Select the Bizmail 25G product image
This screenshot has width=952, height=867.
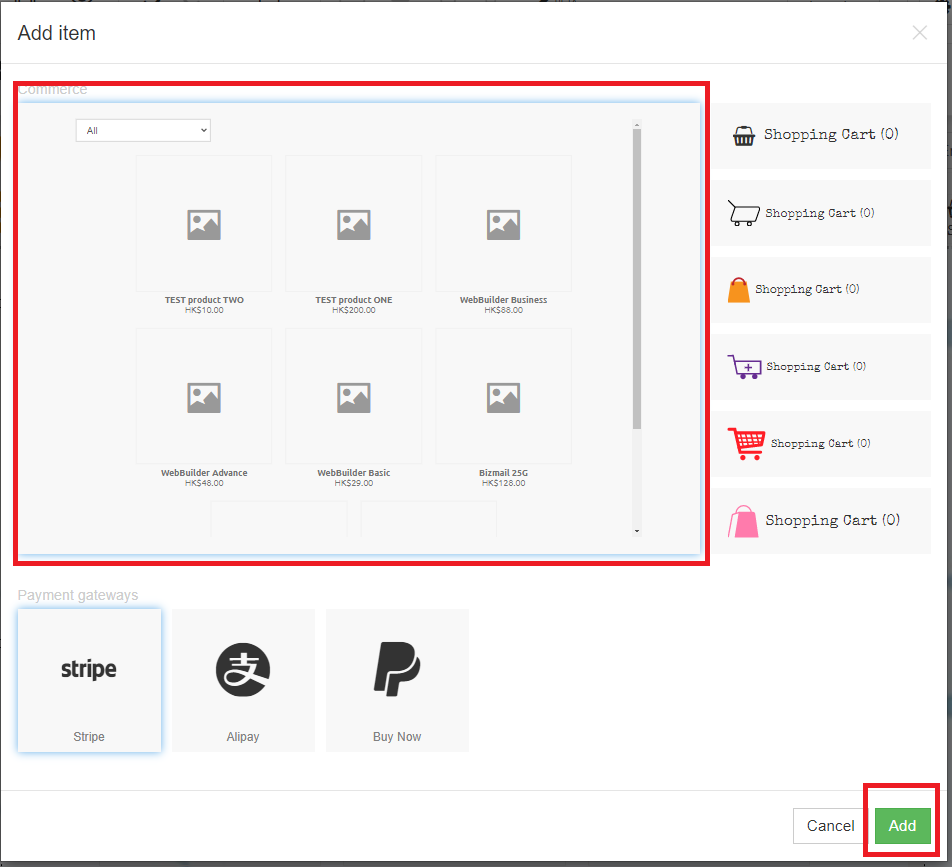point(503,397)
